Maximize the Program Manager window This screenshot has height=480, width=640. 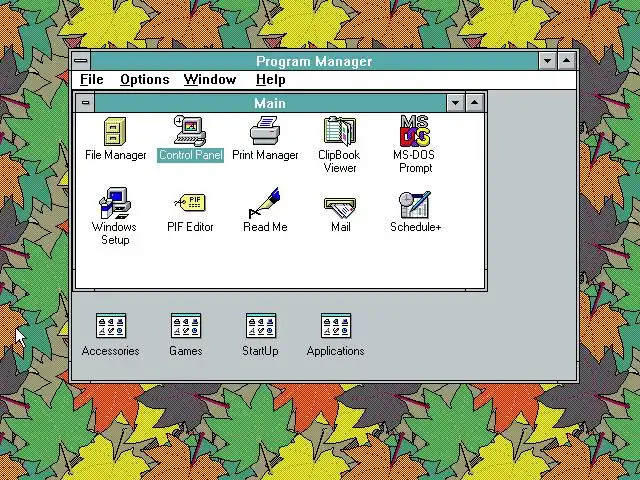(x=566, y=61)
